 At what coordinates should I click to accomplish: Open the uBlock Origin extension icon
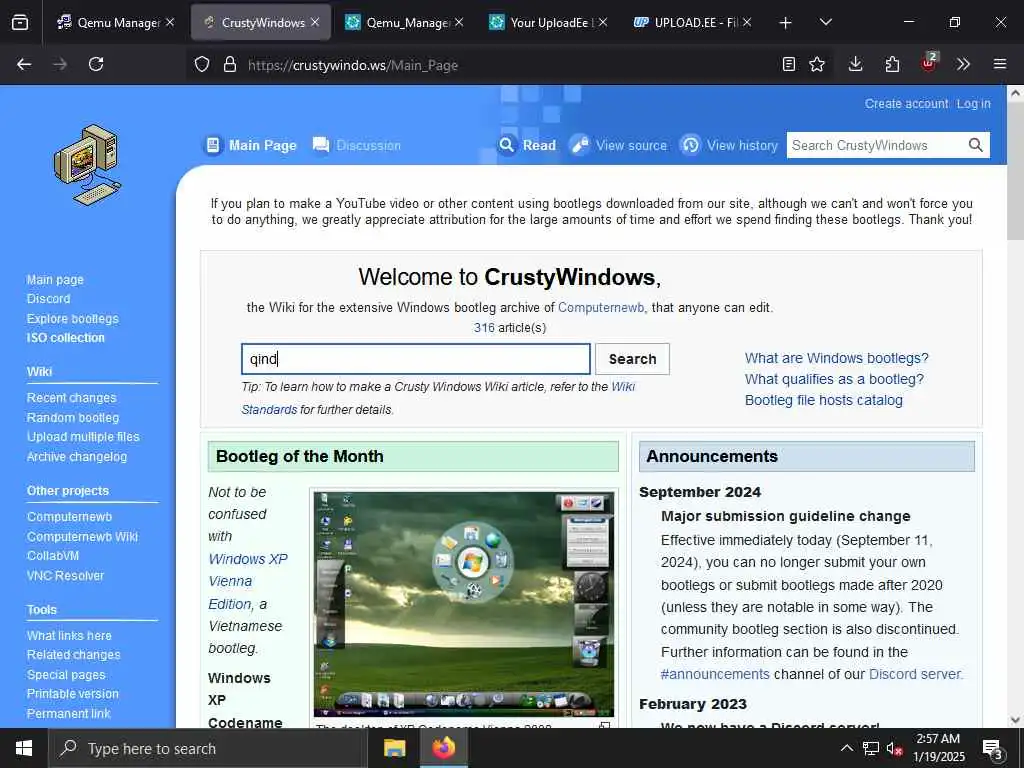[929, 63]
